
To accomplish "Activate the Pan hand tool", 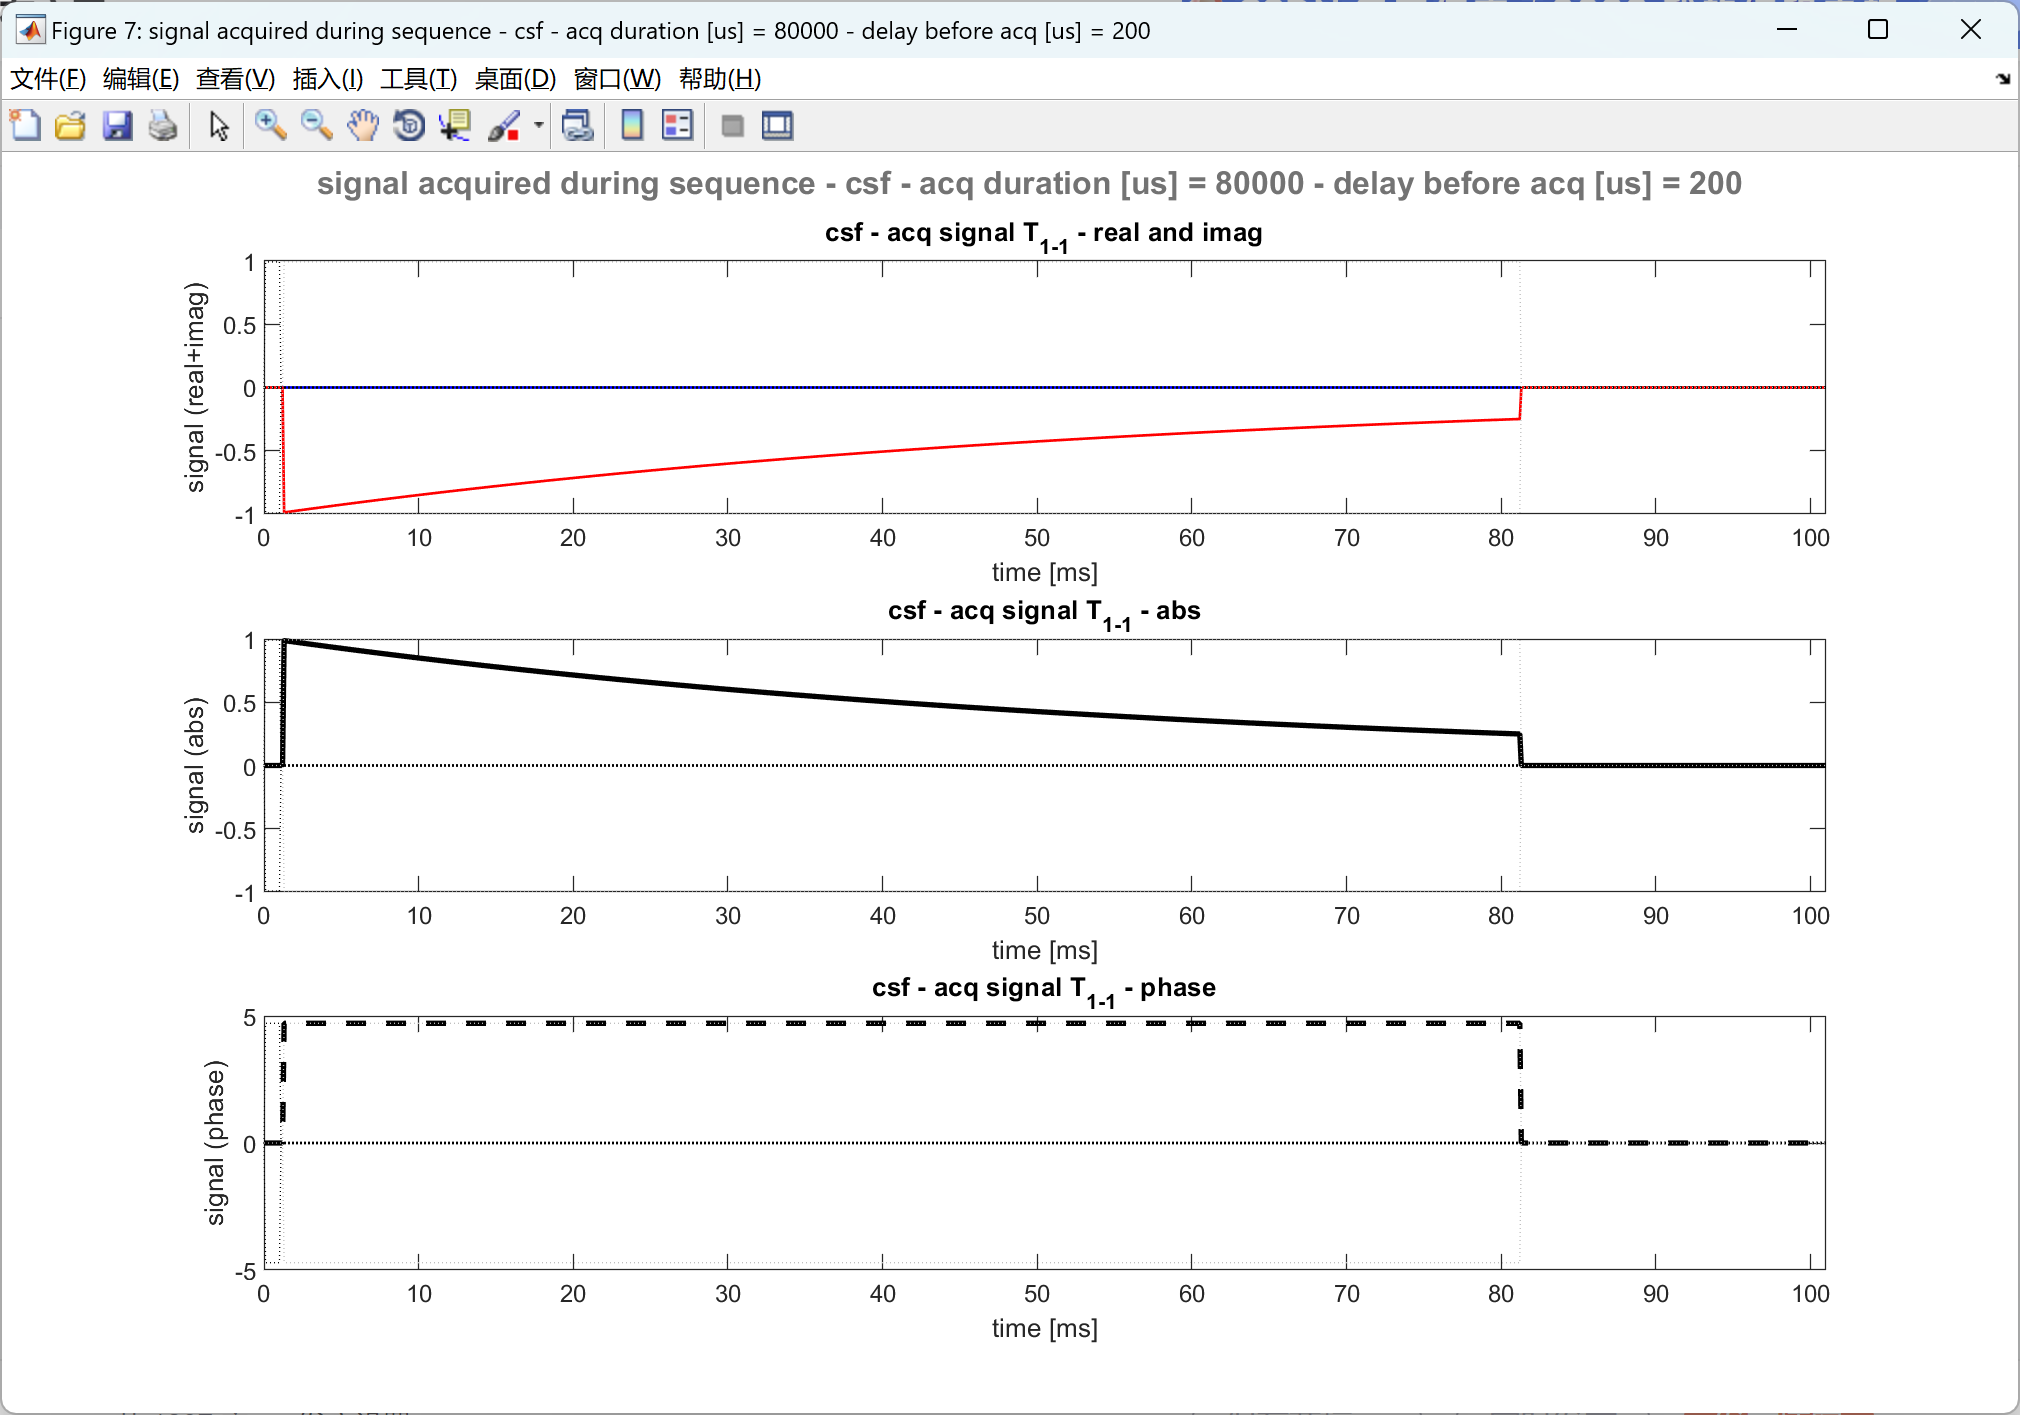I will [363, 126].
